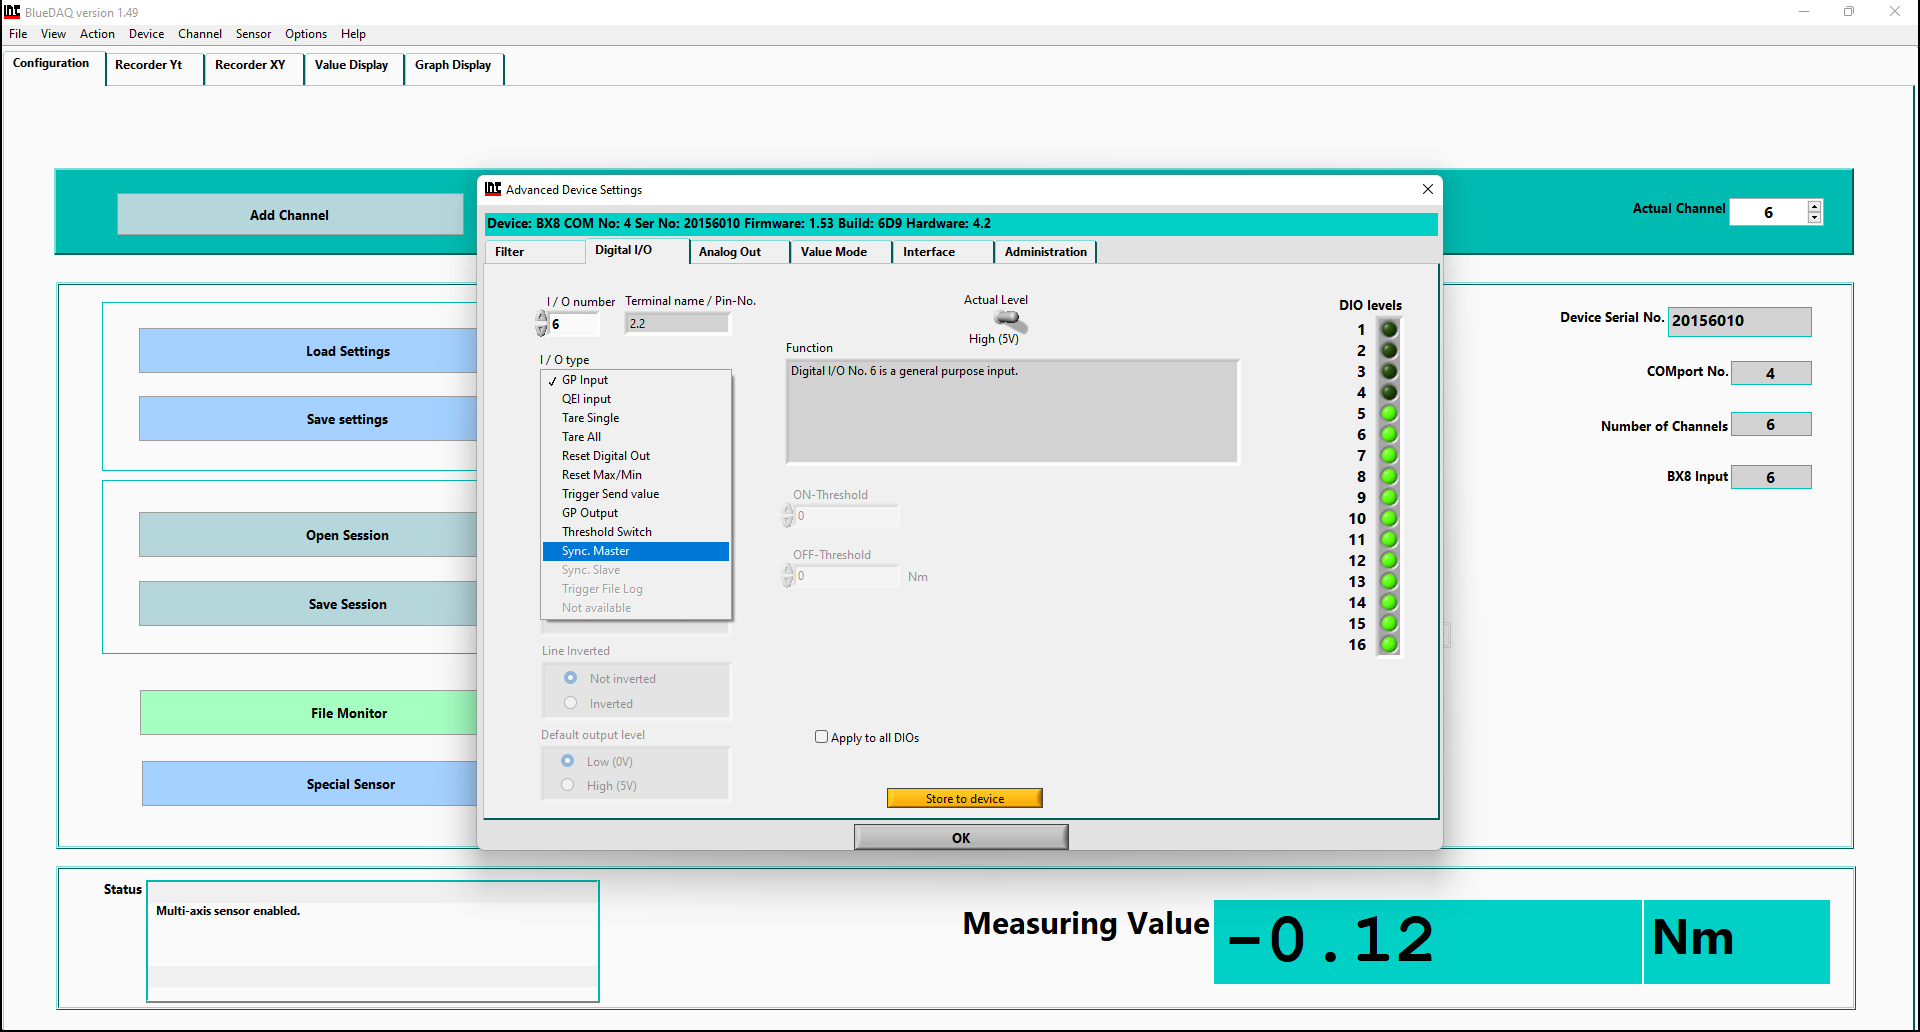
Task: Increment the Actual Channel spinner
Action: click(1814, 206)
